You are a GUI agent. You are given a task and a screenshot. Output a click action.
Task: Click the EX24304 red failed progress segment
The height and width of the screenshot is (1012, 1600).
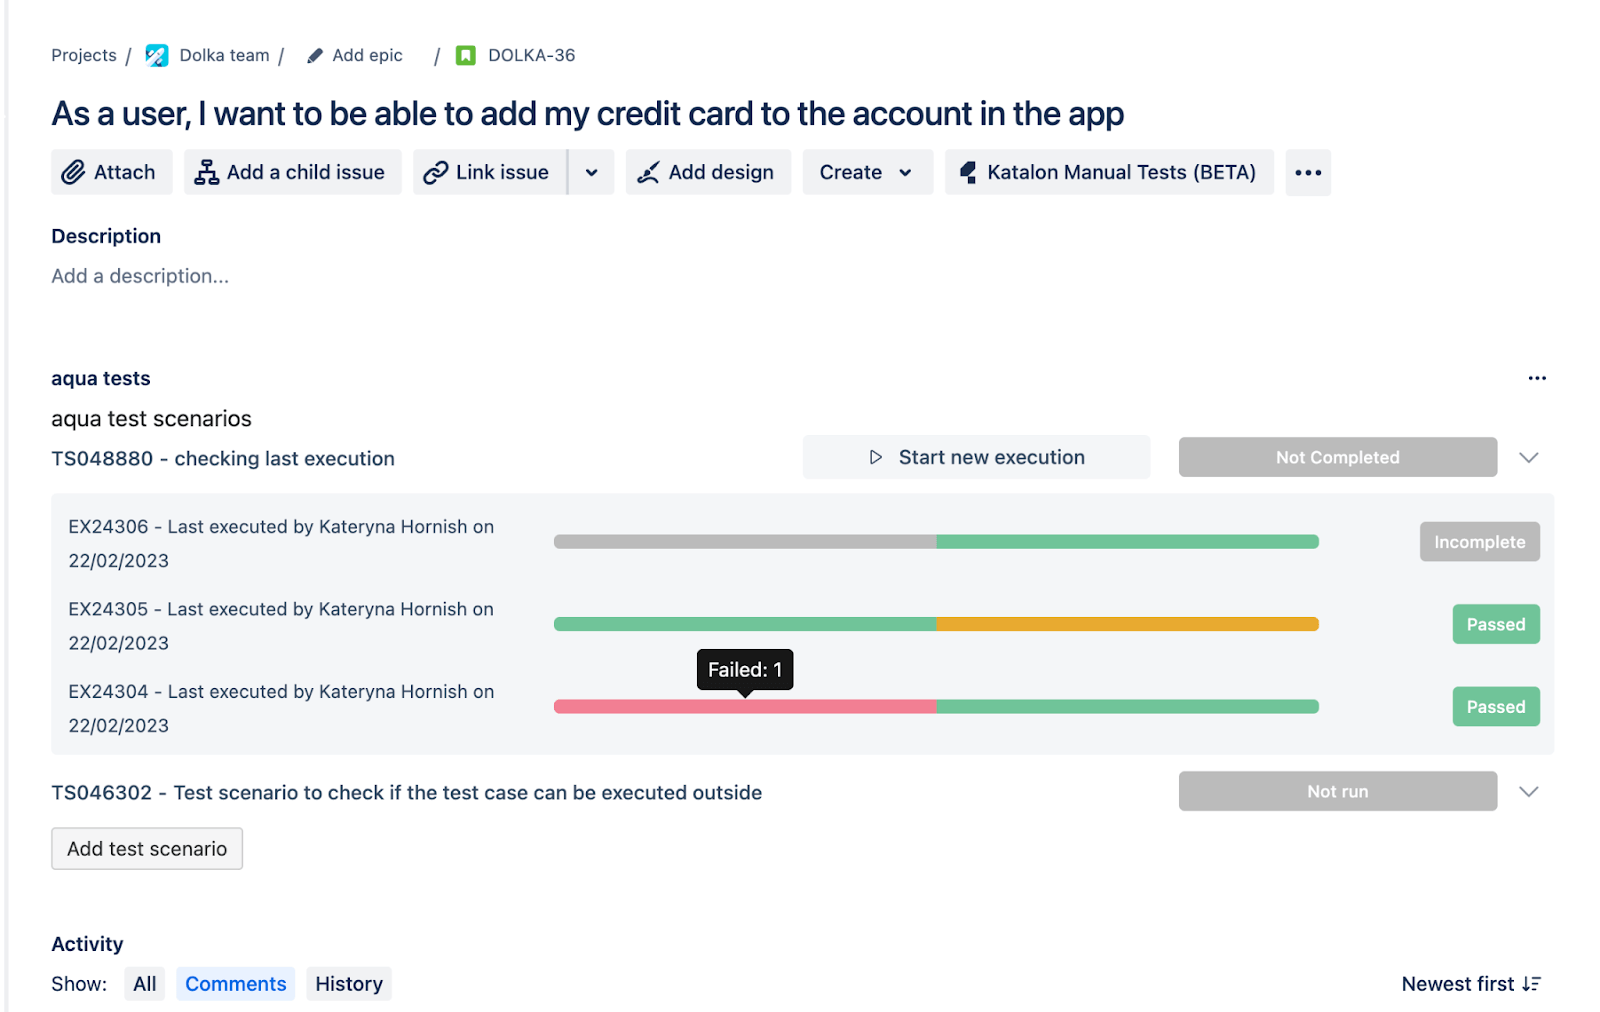(744, 707)
